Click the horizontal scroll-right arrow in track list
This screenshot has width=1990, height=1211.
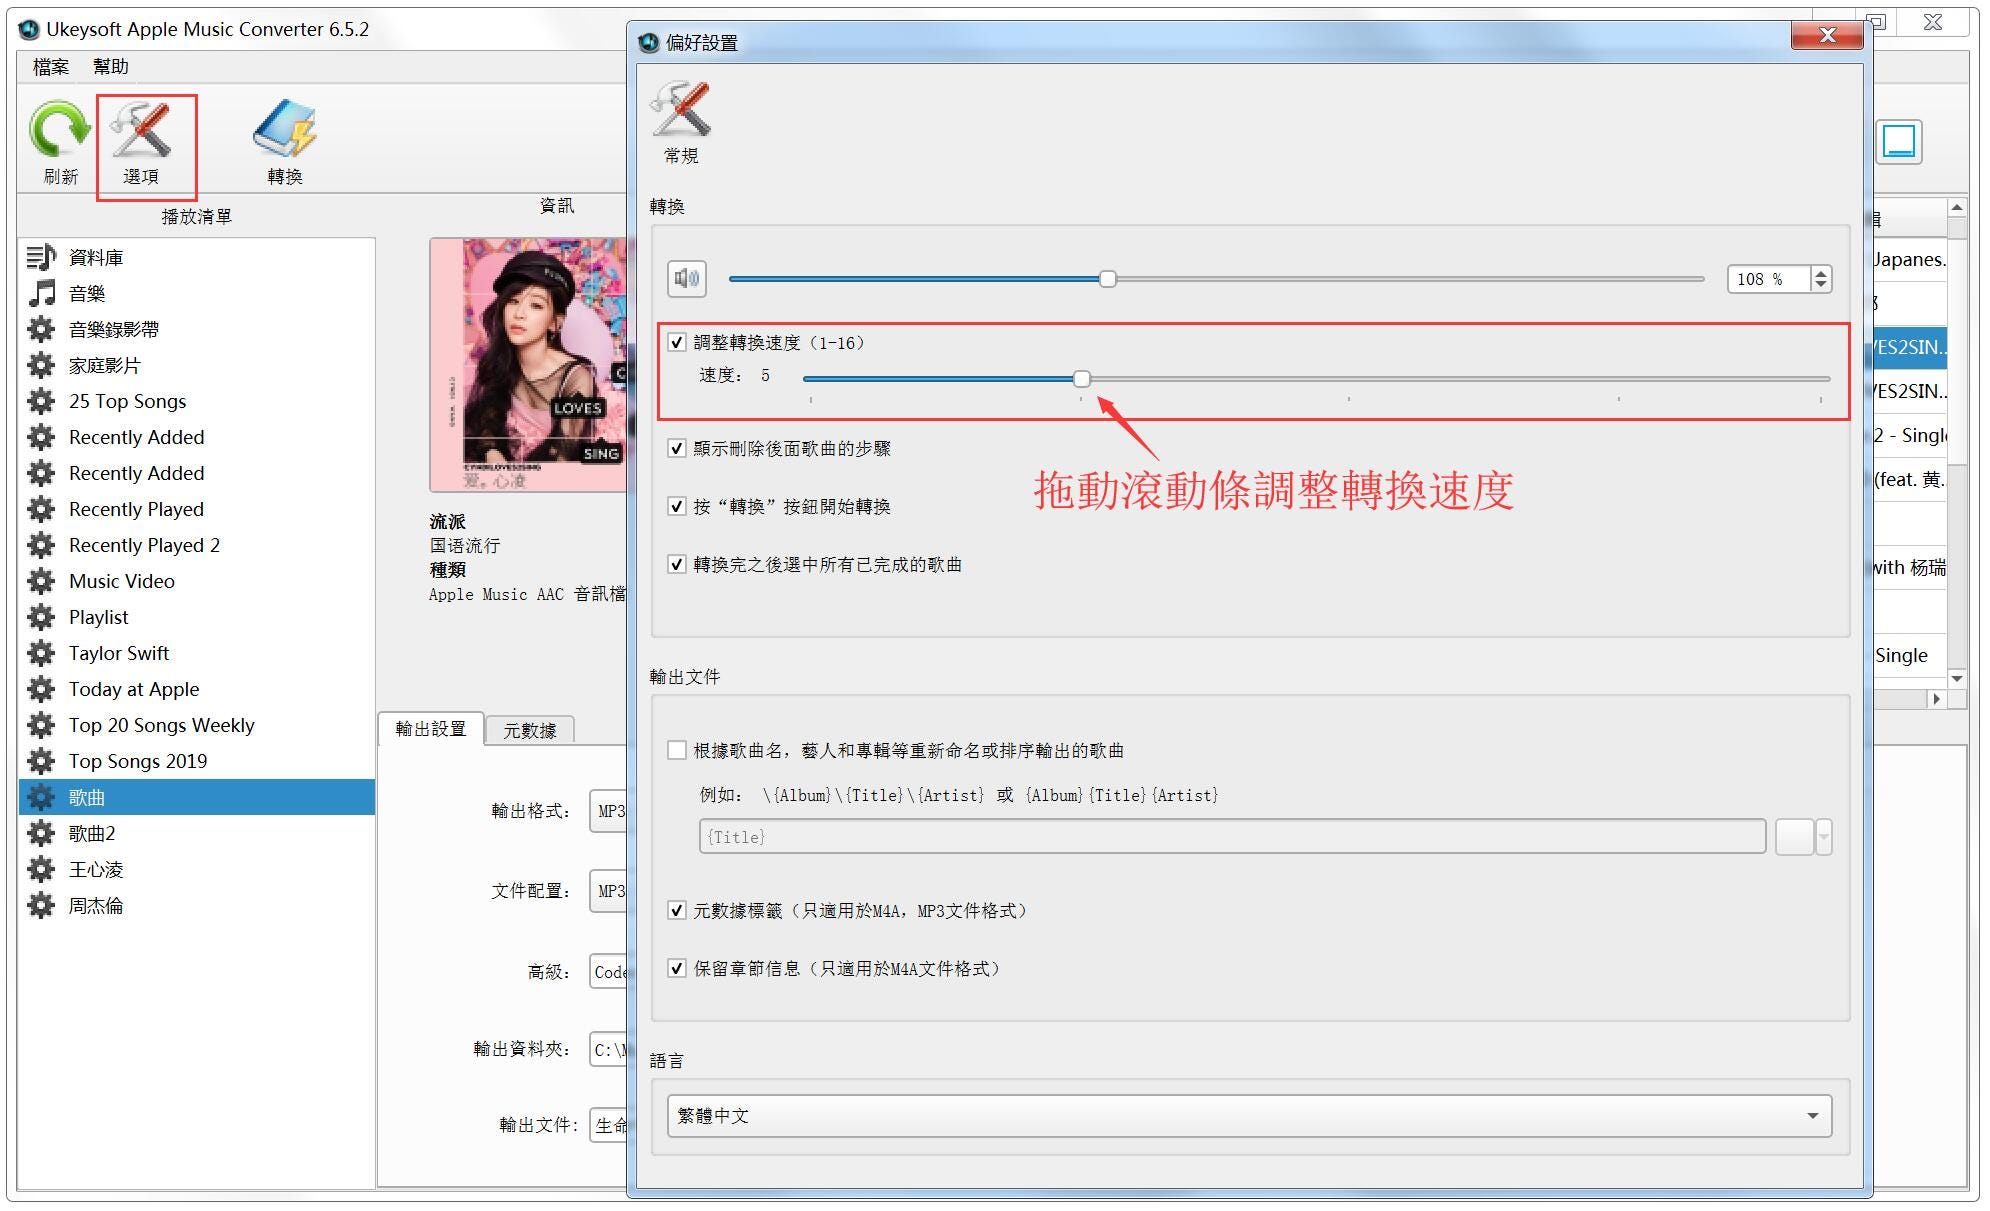[x=1937, y=699]
